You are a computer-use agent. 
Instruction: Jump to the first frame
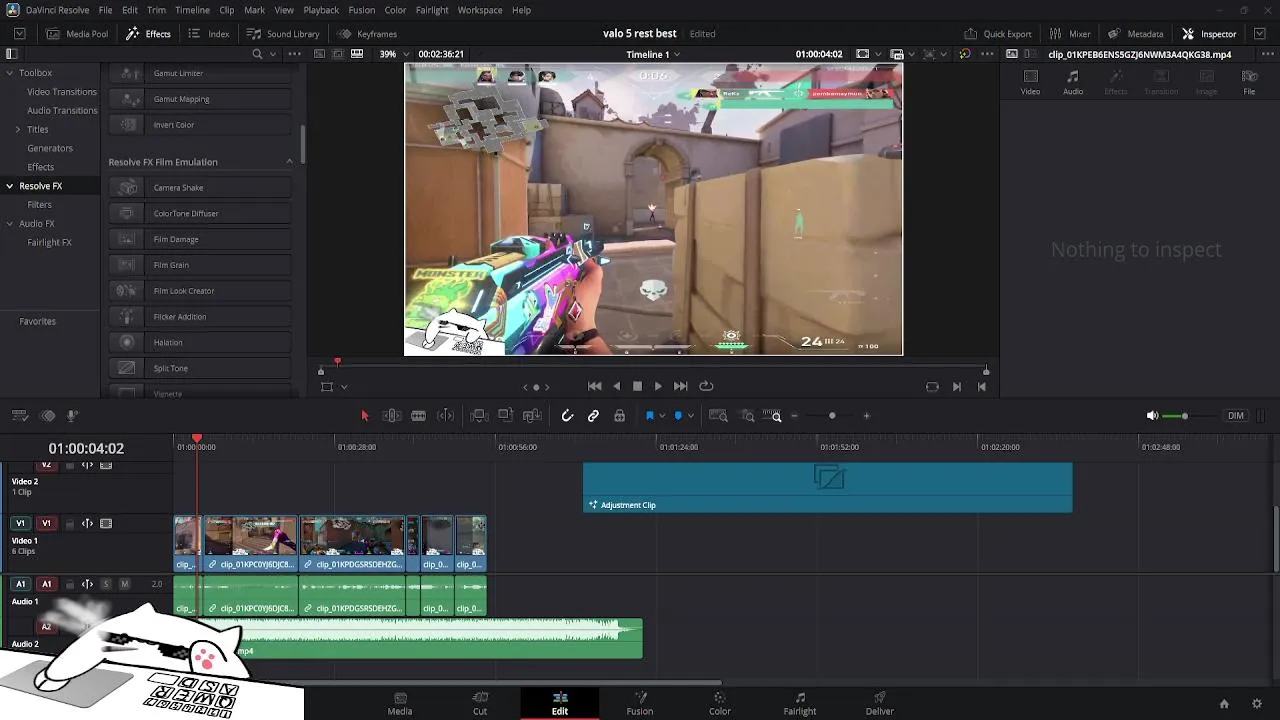point(594,386)
